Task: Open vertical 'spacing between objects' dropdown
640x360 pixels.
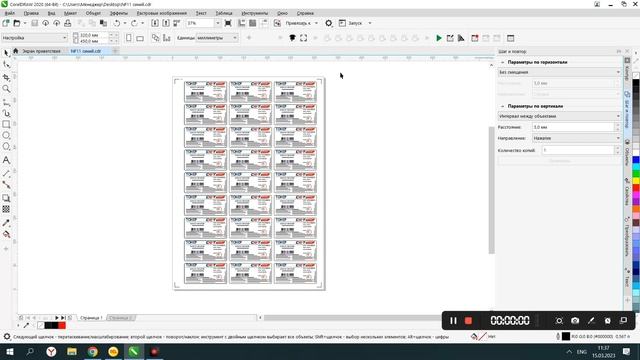Action: pyautogui.click(x=559, y=116)
